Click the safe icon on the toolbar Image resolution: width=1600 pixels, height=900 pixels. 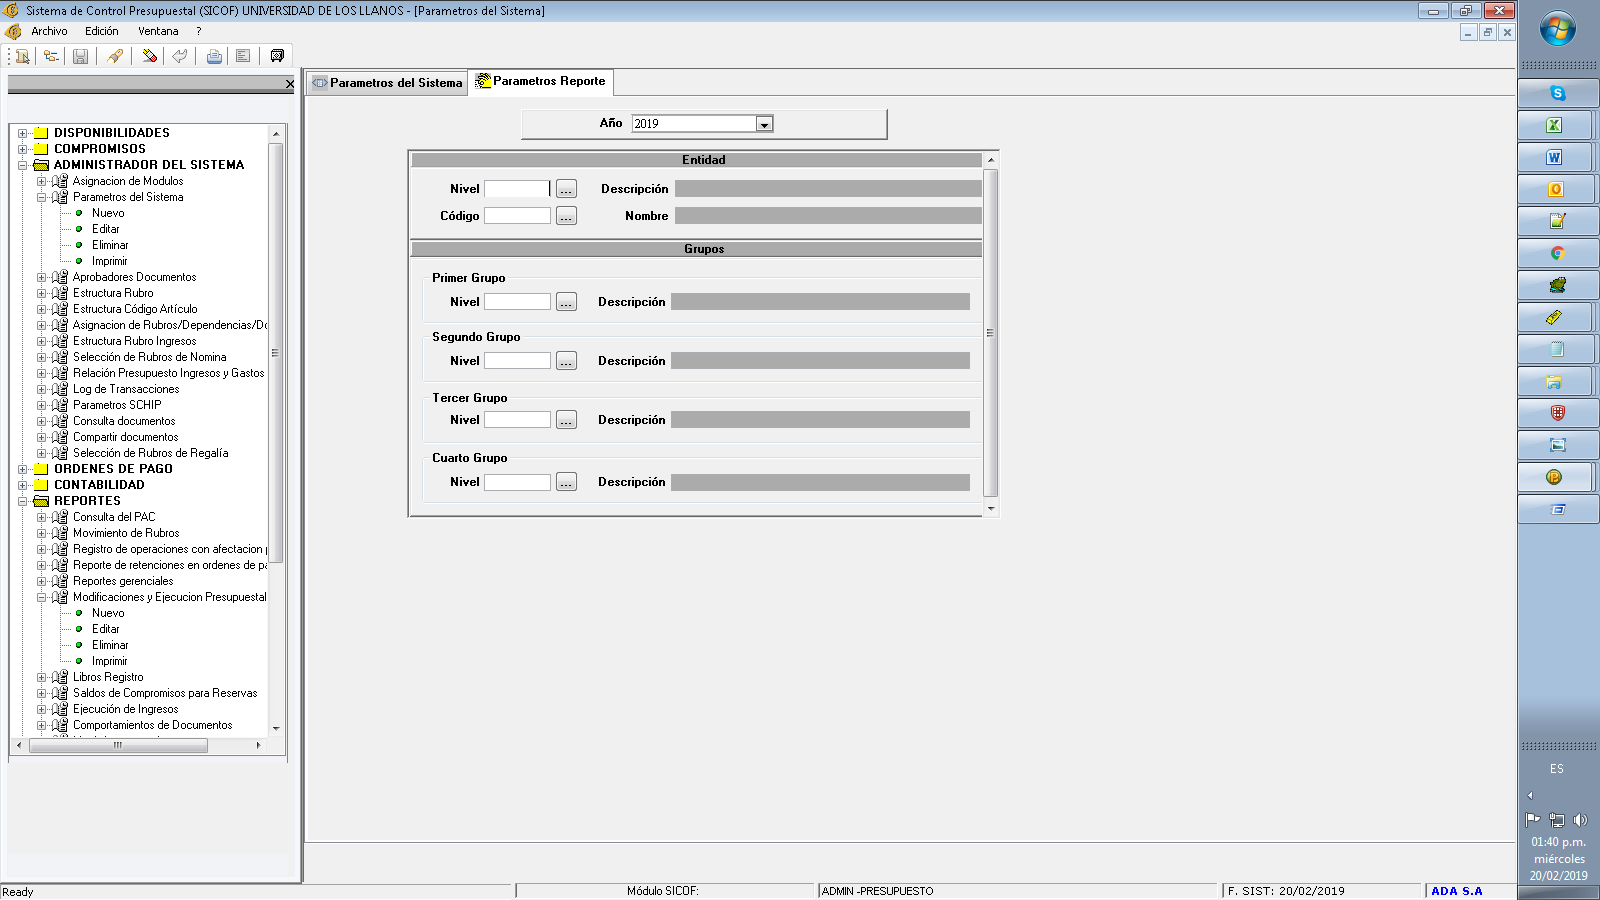click(x=277, y=56)
